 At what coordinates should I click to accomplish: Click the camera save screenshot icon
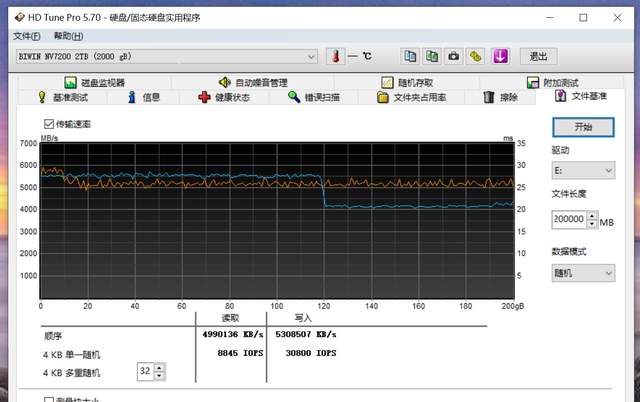pos(453,56)
